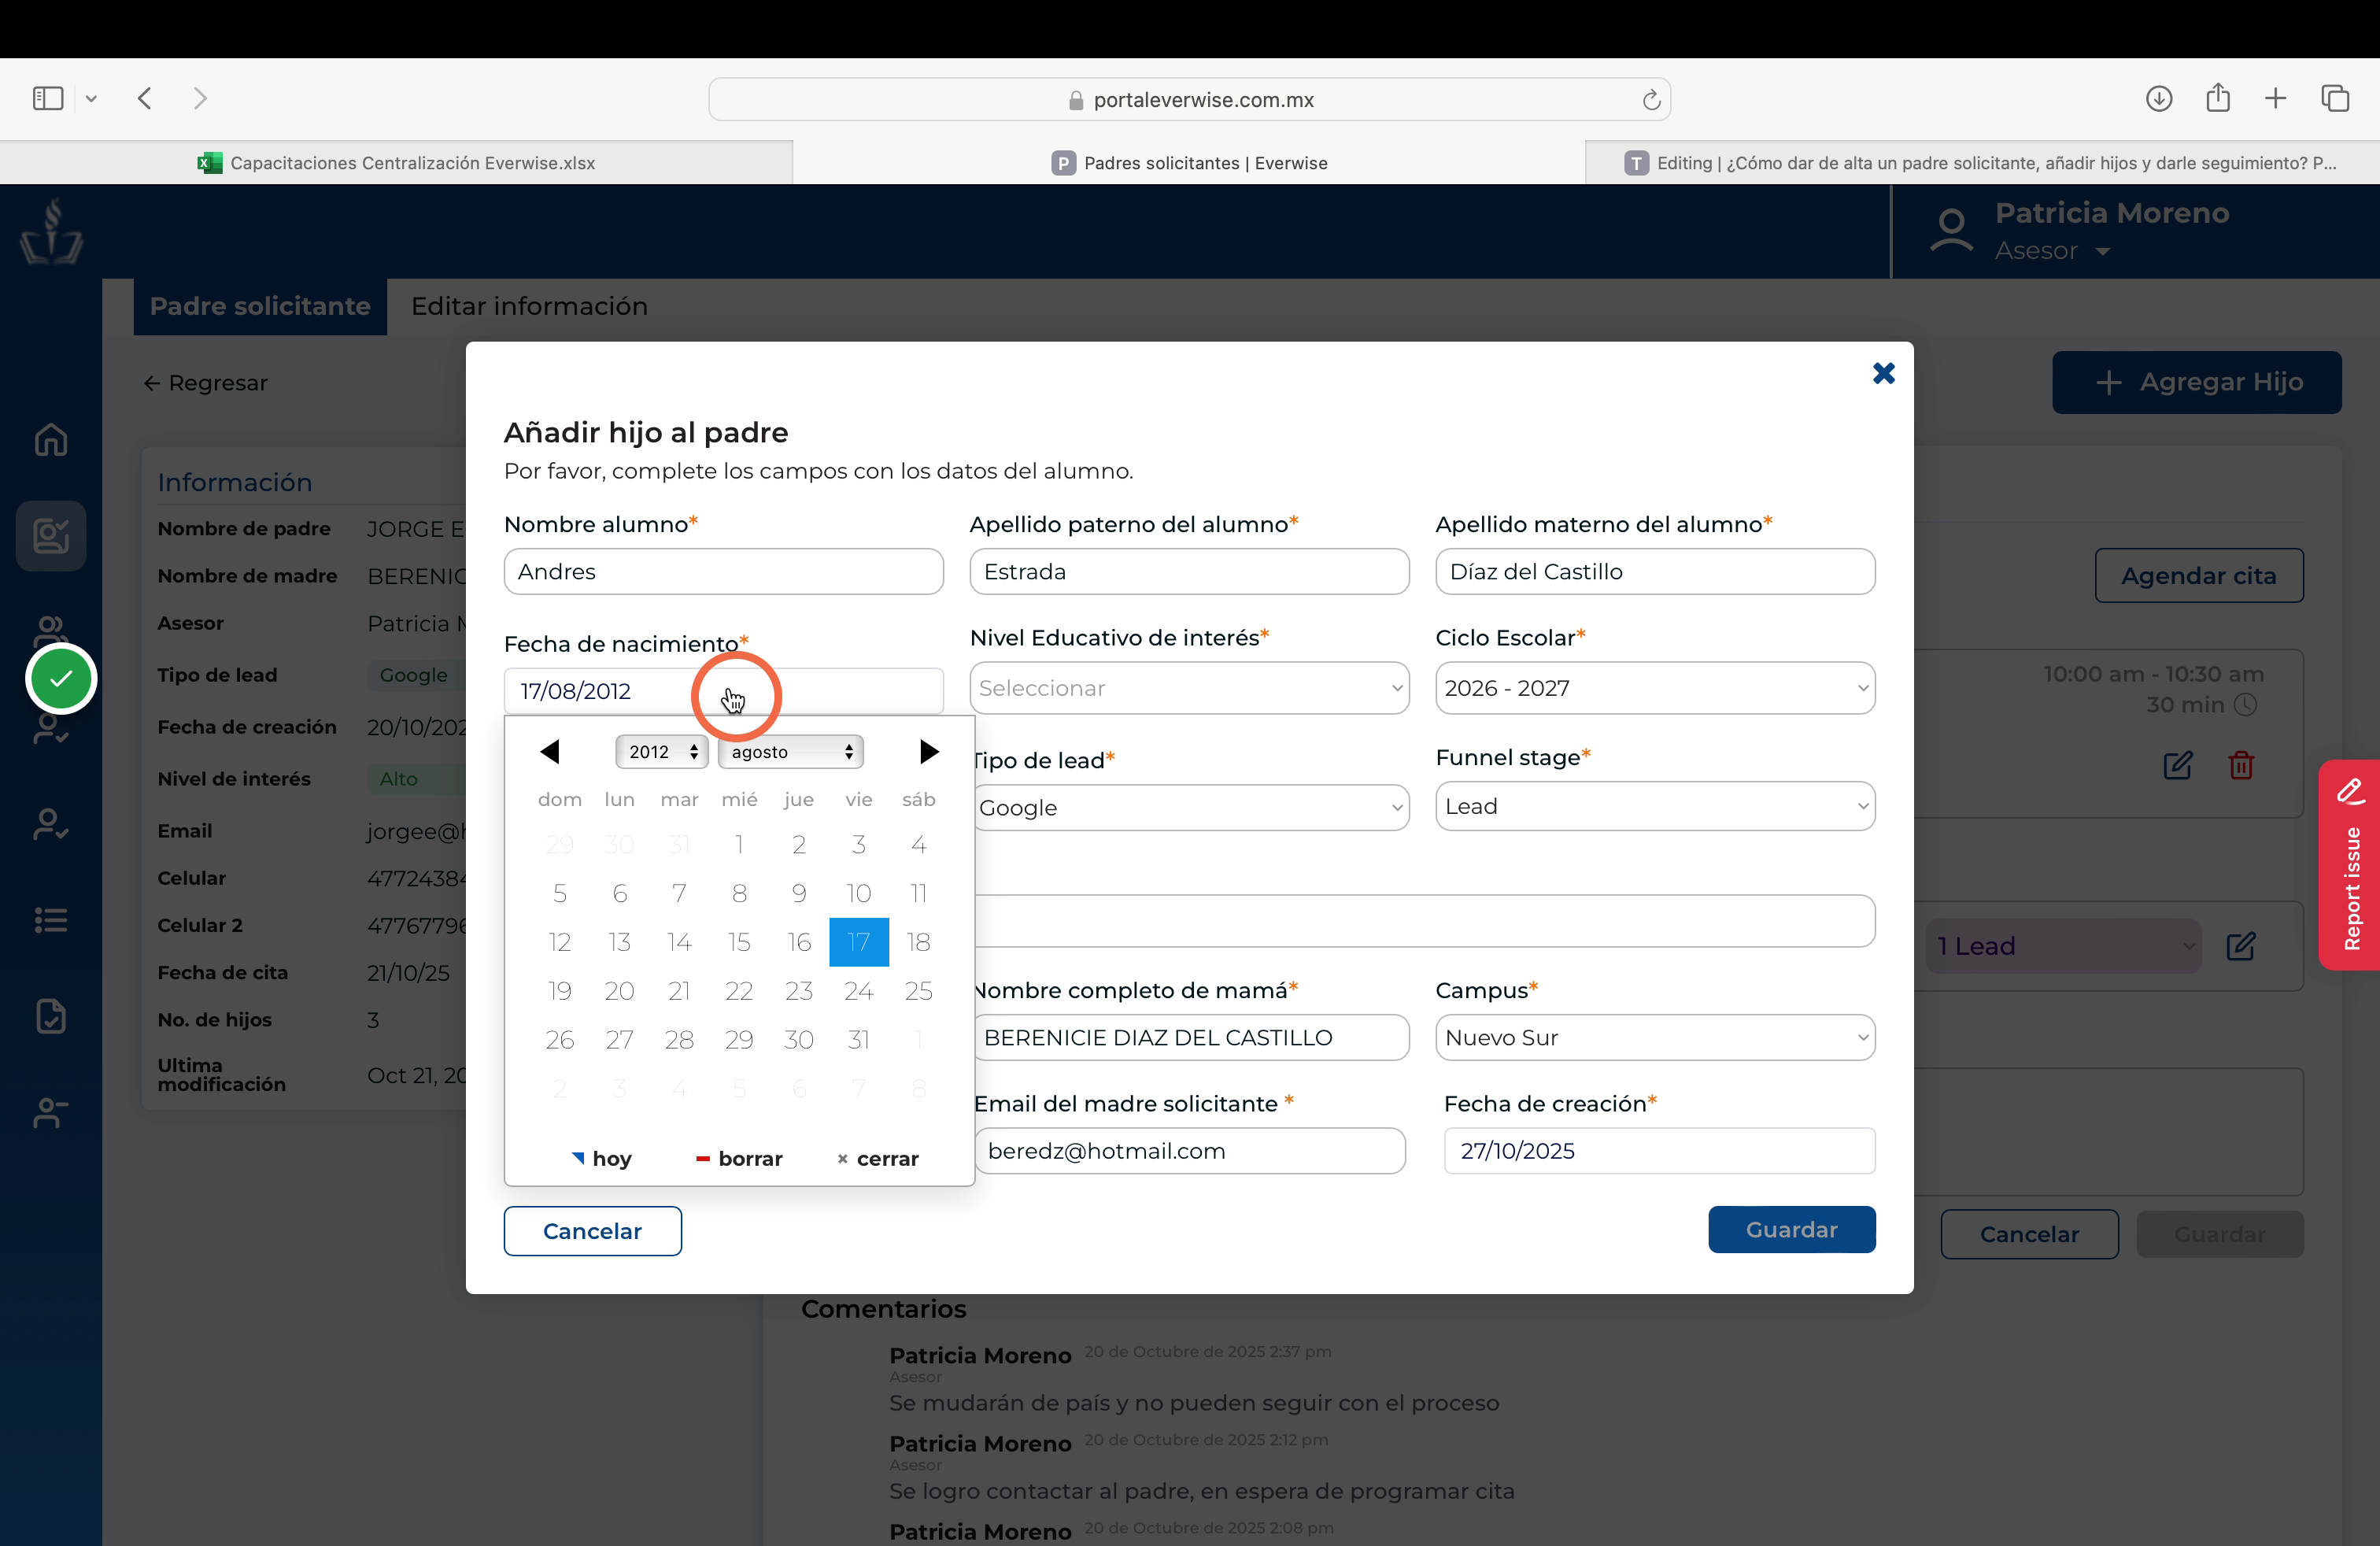Open the Report issue side tab
Viewport: 2380px width, 1546px height.
click(x=2350, y=864)
